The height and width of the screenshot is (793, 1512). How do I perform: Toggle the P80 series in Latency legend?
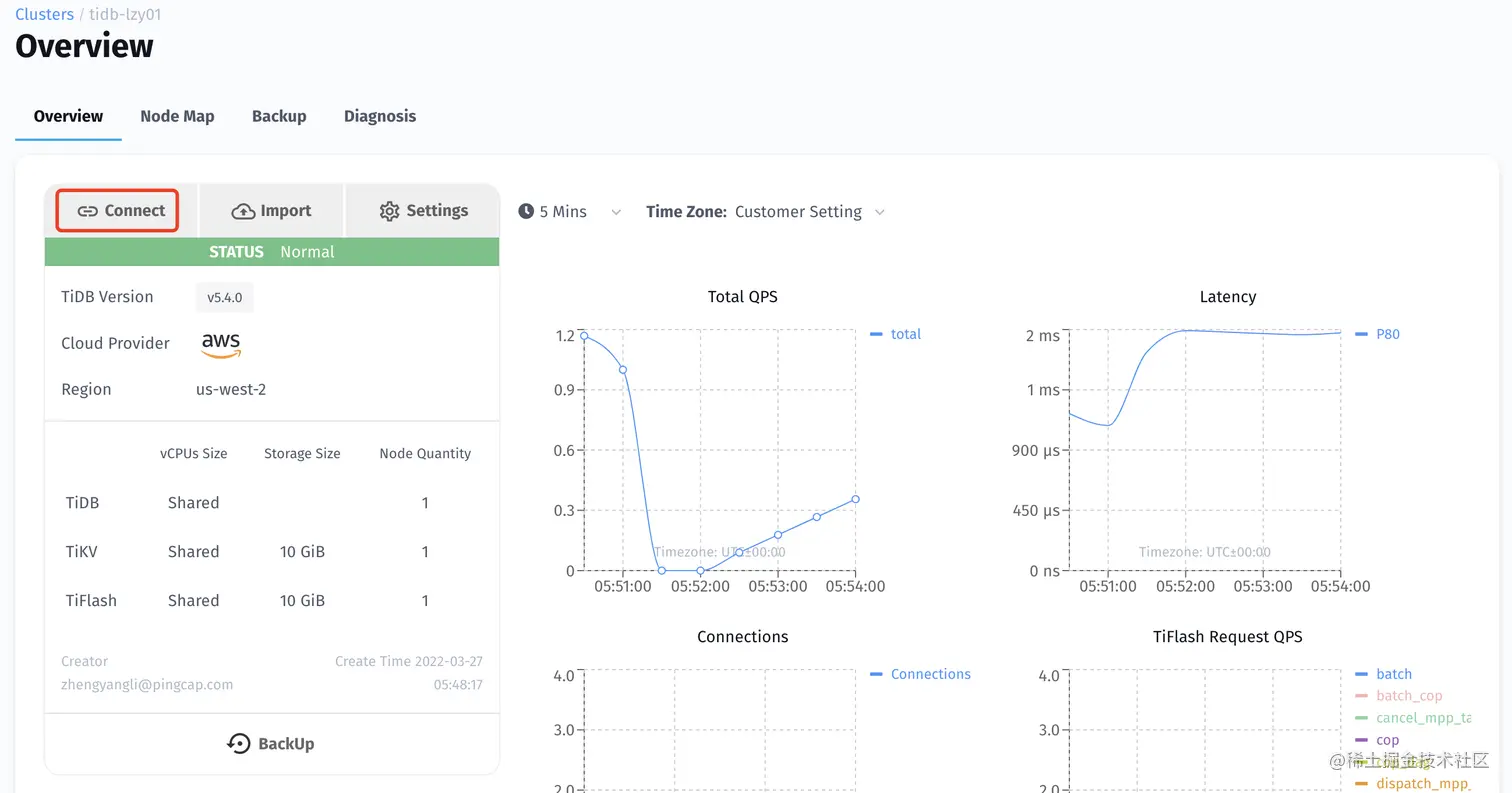pos(1378,334)
